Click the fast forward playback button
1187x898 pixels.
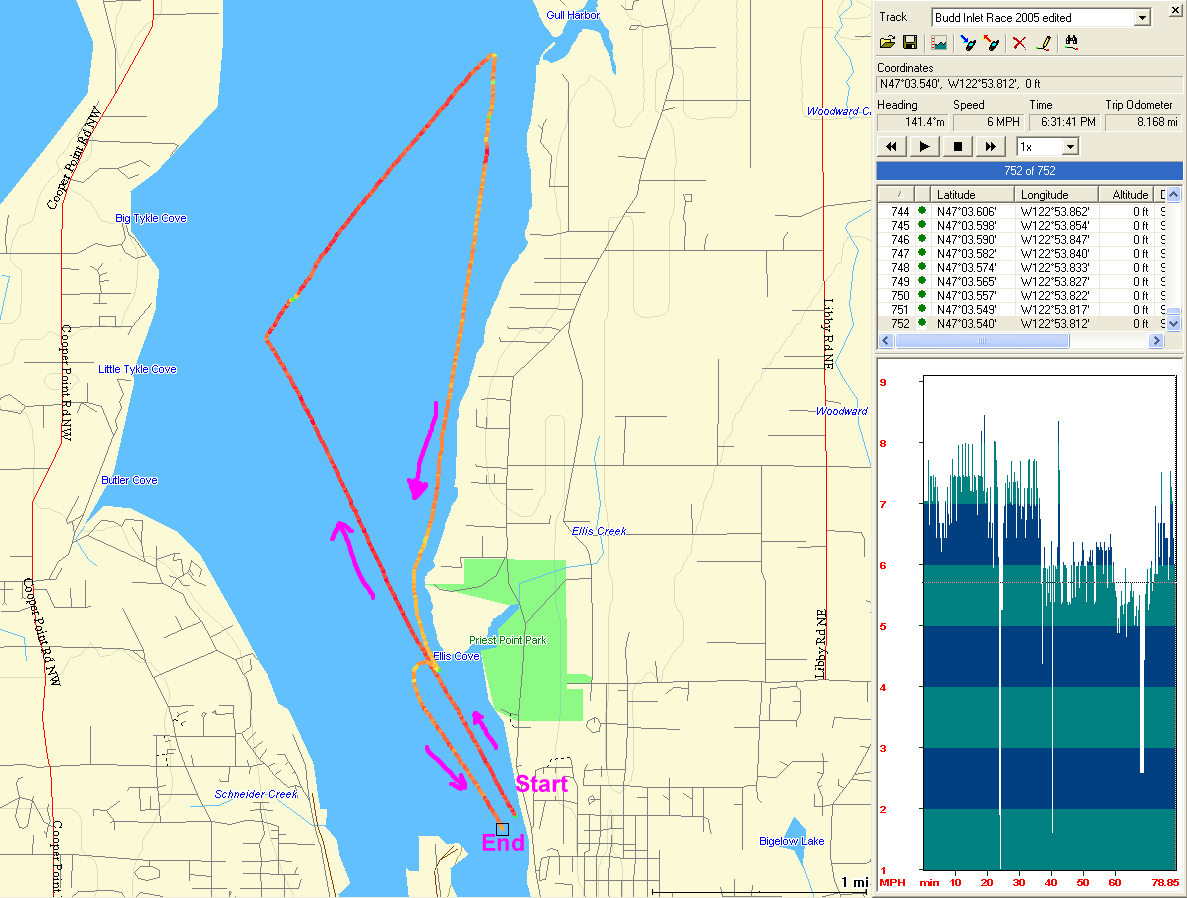pos(990,147)
